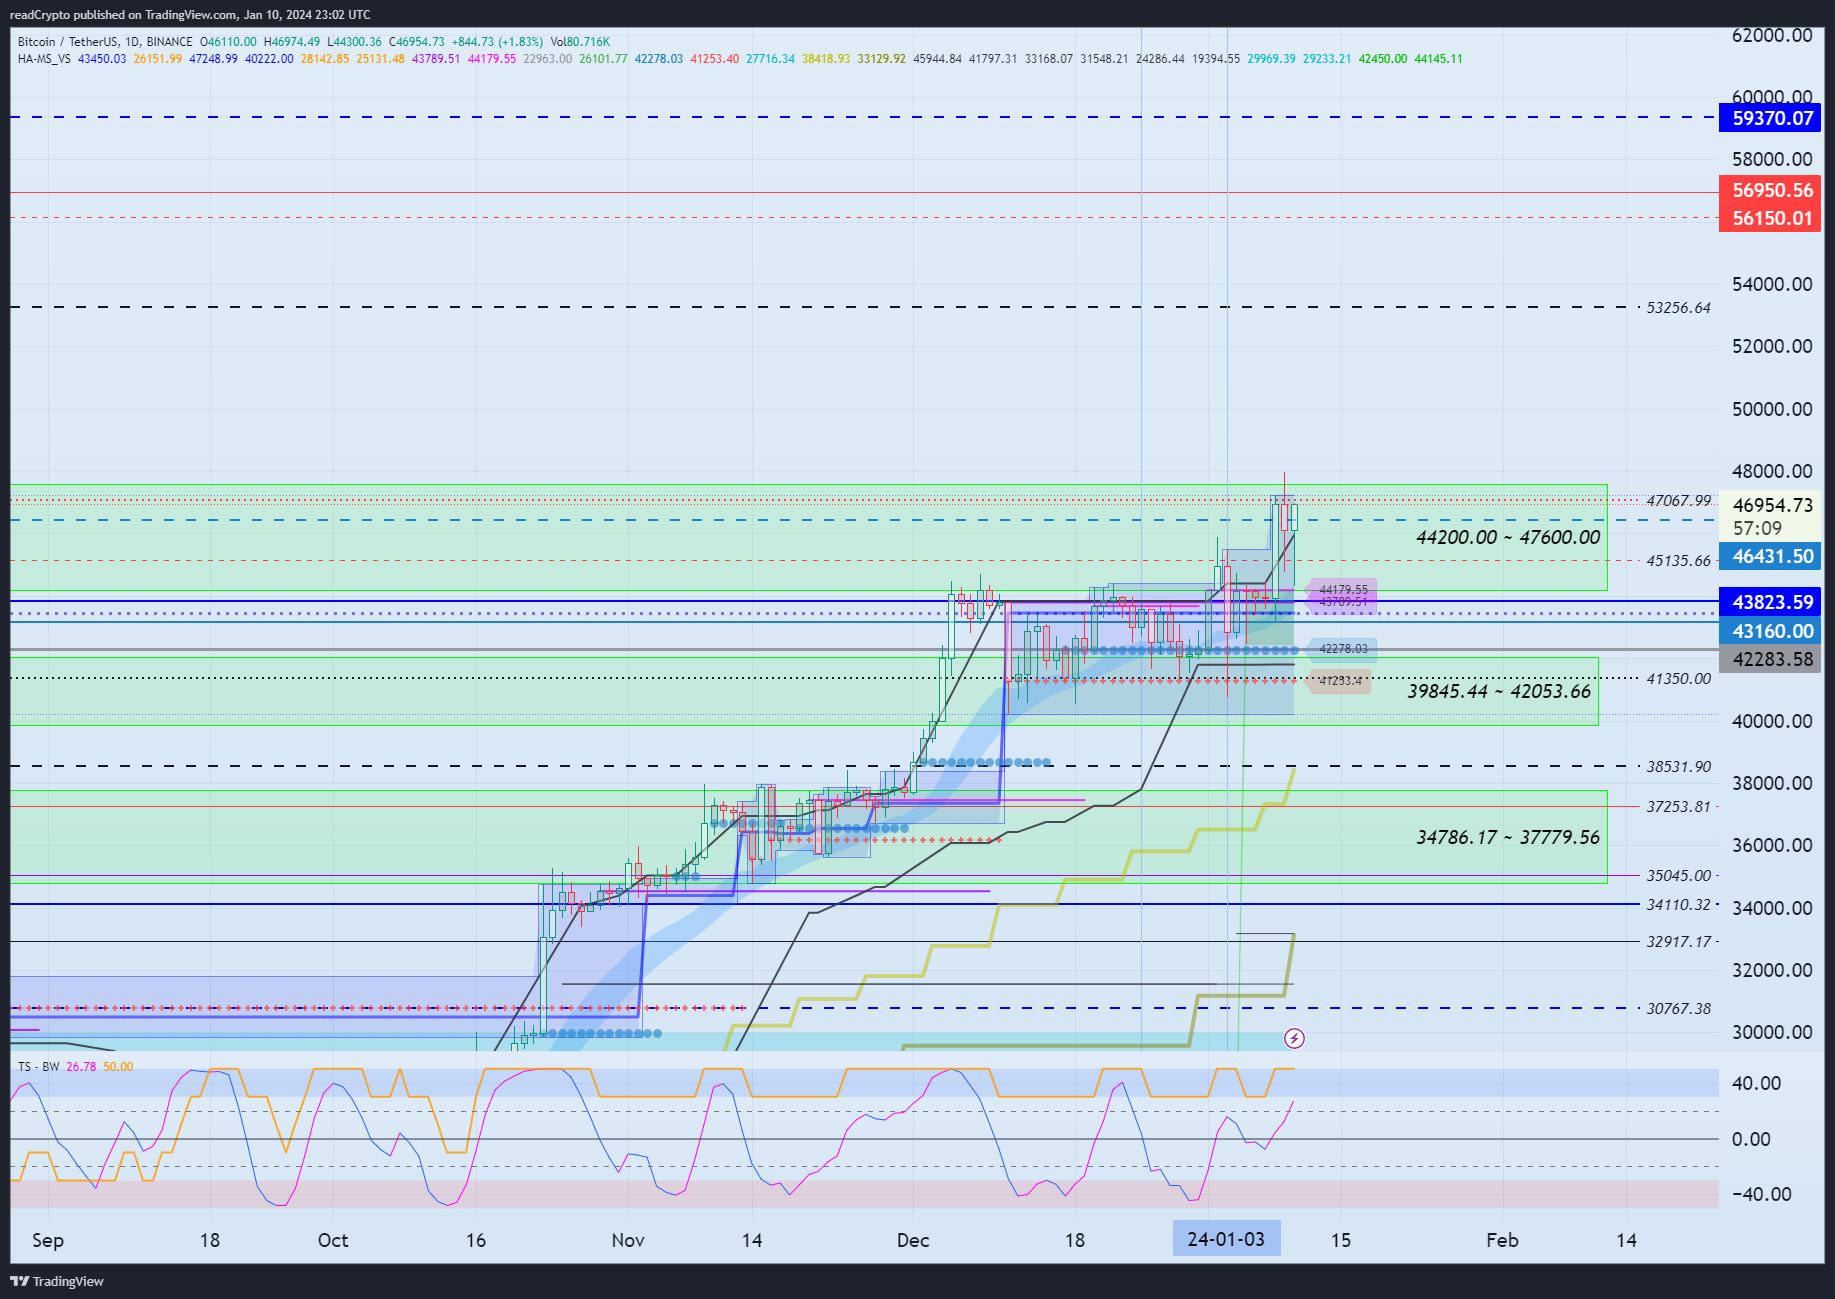
Task: Click the Sep label on time axis
Action: click(48, 1240)
